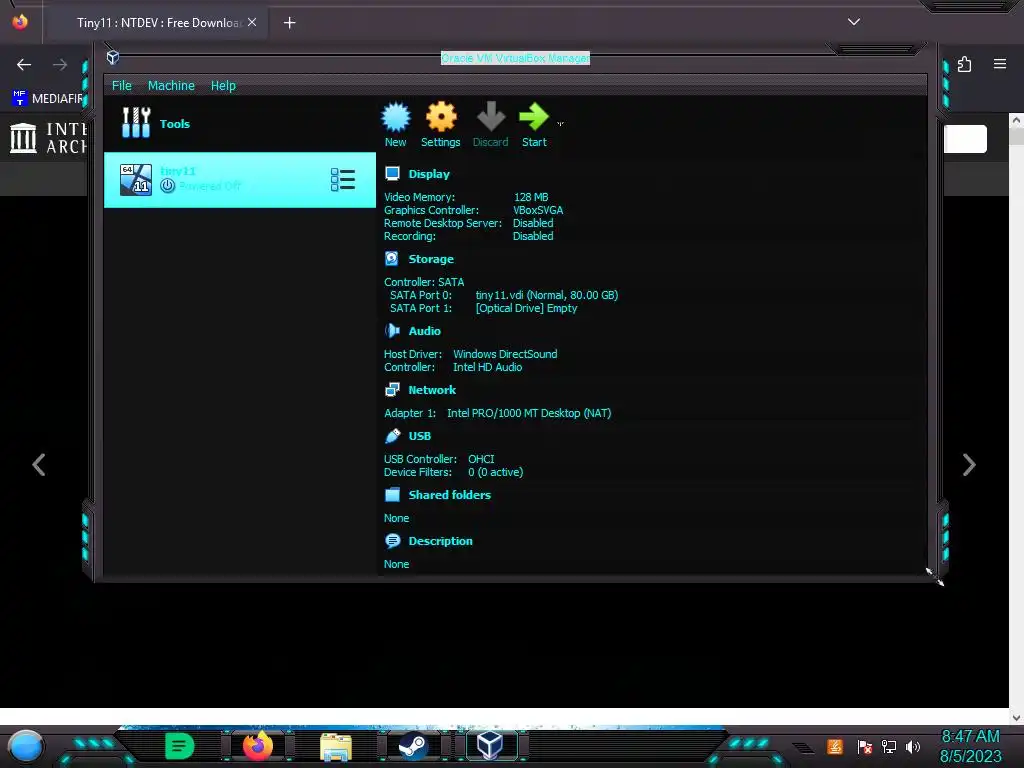Open the Start button dropdown arrow

[x=560, y=123]
